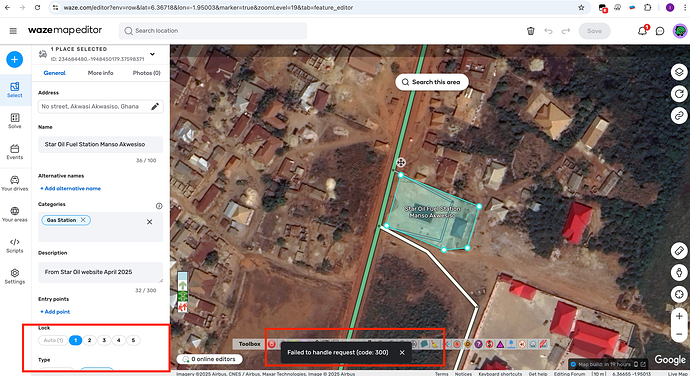Copy the permalink with the link icon
The height and width of the screenshot is (376, 690).
pyautogui.click(x=679, y=115)
